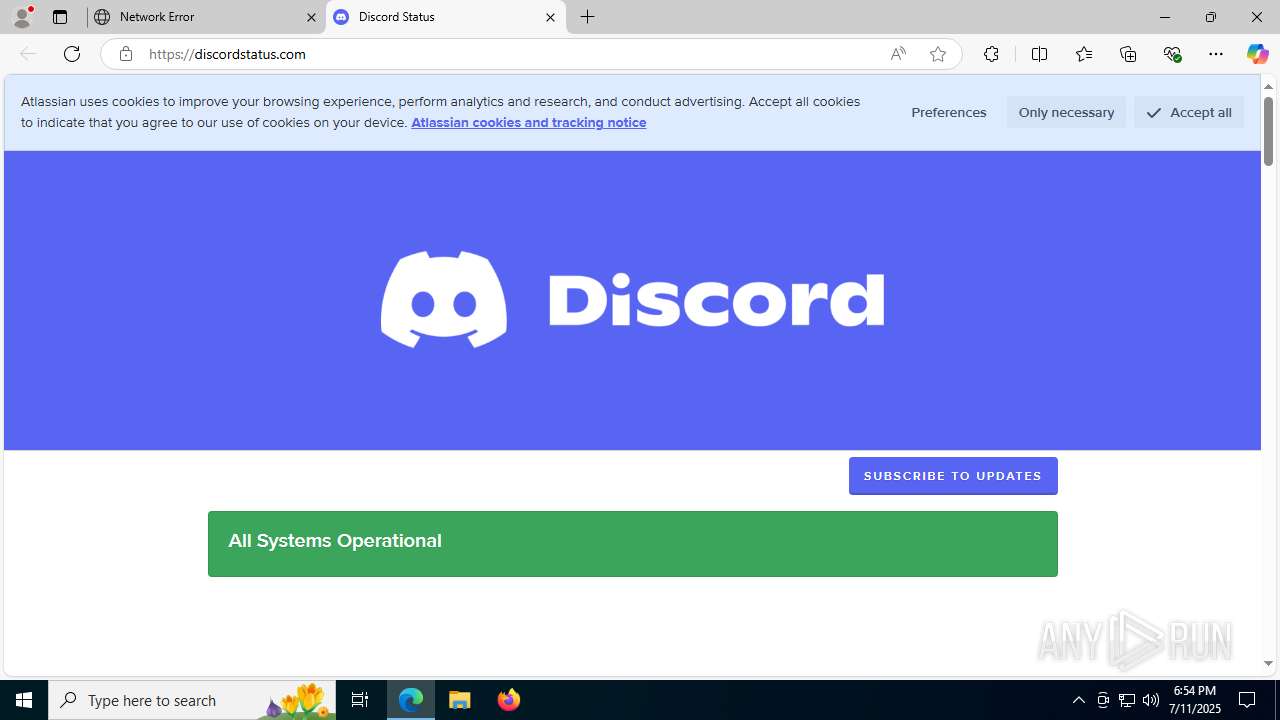Click All Systems Operational status banner
Screen dimensions: 1280x720
click(x=632, y=544)
